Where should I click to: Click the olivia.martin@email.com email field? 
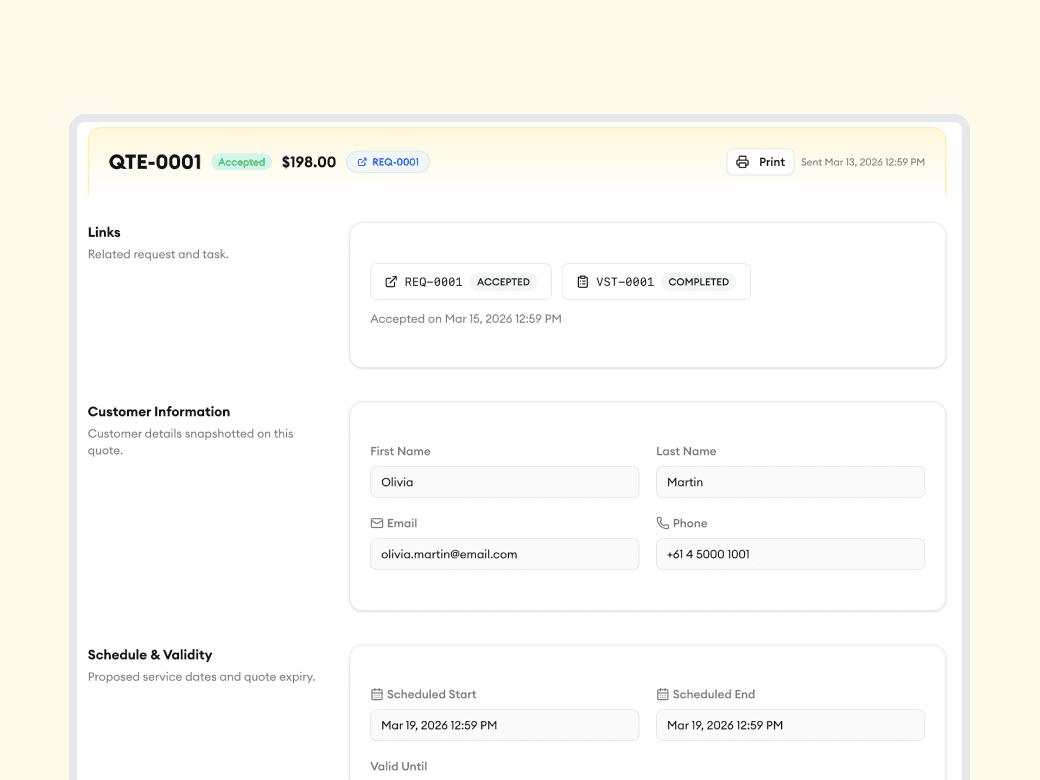pos(504,554)
